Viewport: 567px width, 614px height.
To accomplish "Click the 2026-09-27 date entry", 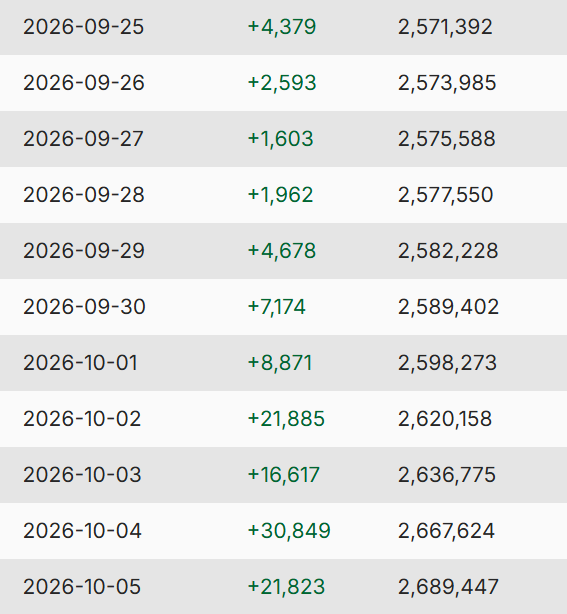I will tap(83, 139).
